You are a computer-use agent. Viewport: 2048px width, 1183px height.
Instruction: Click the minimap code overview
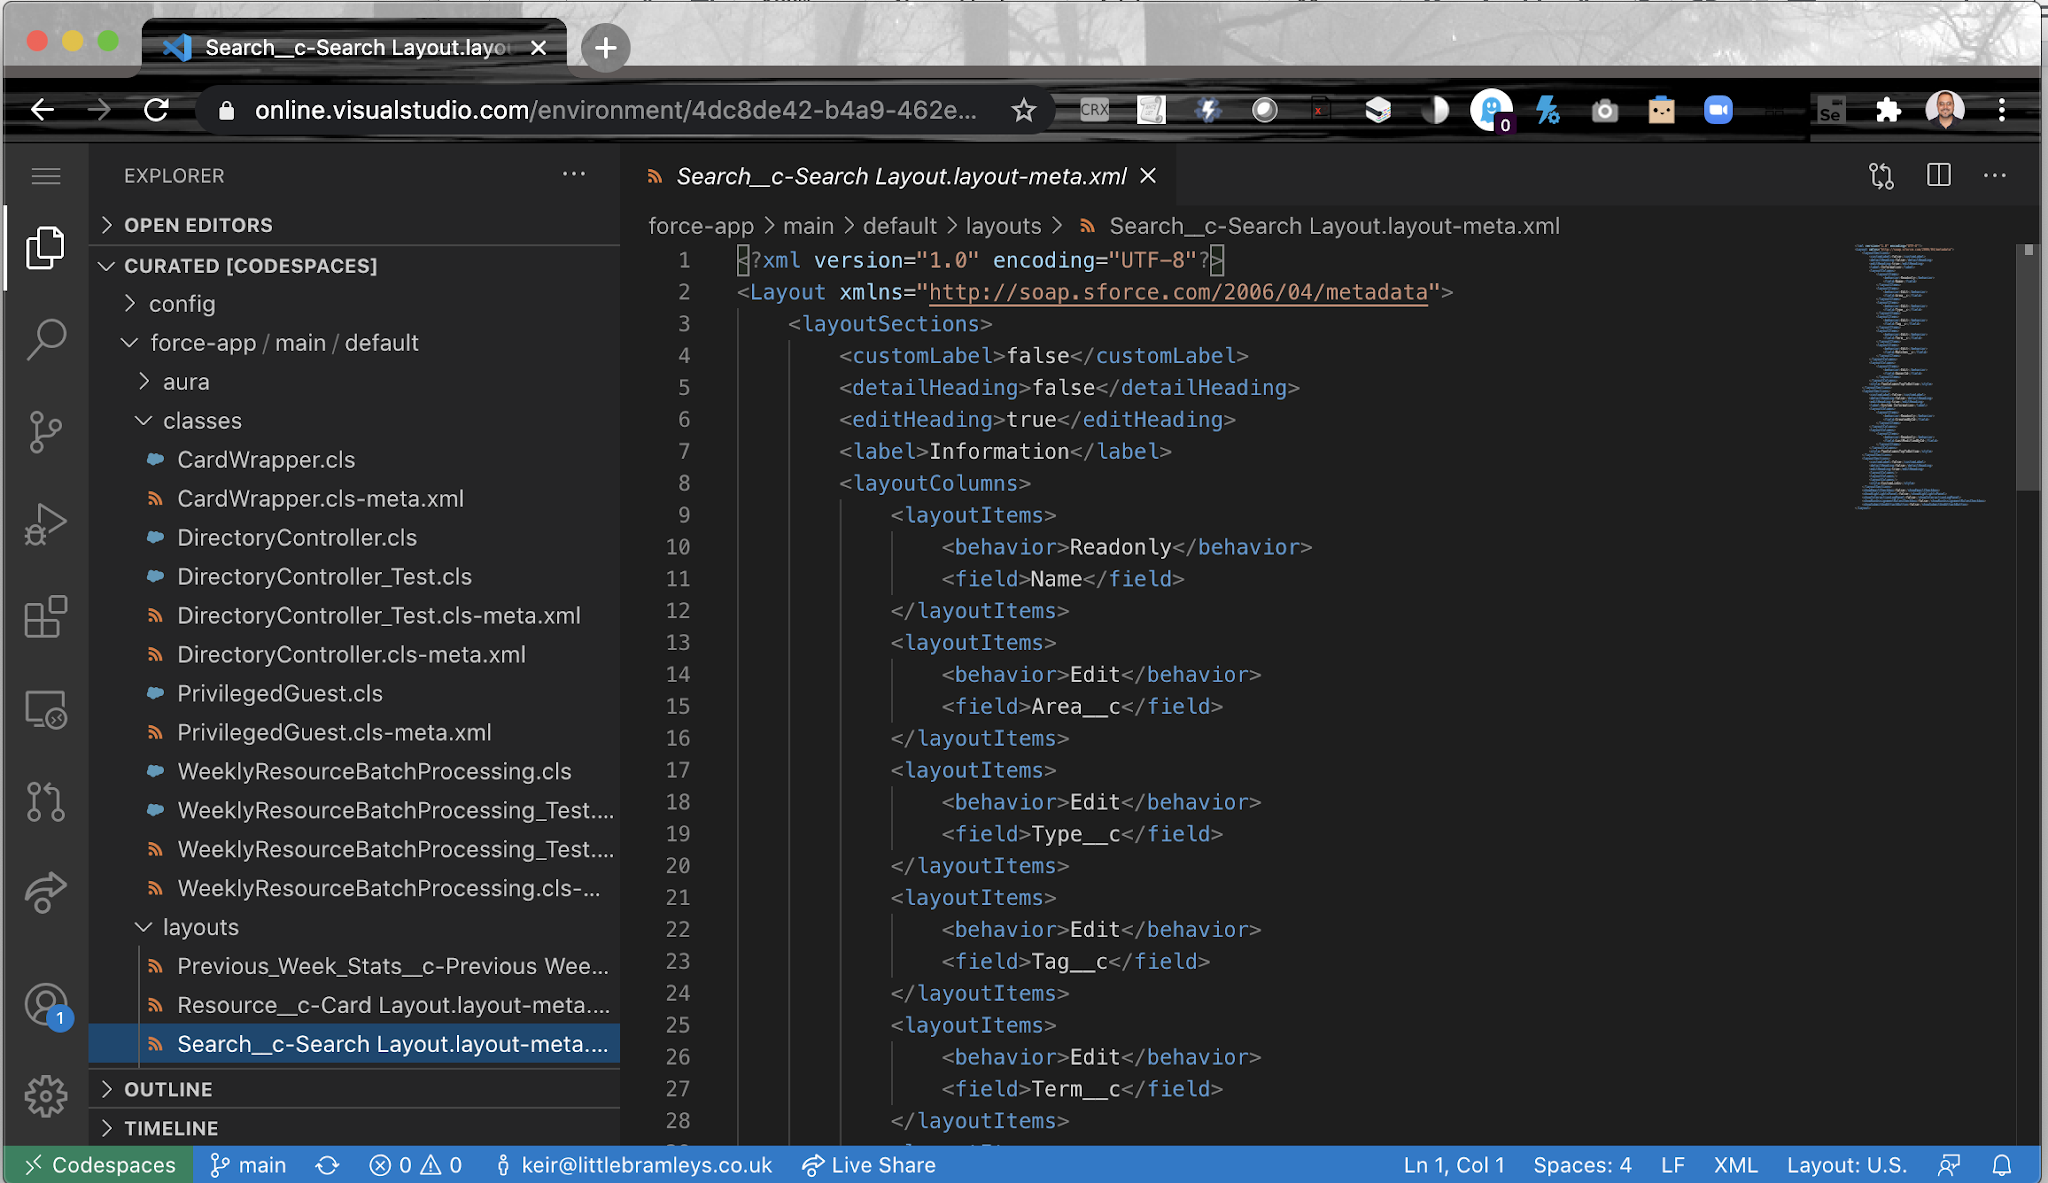coord(1917,380)
